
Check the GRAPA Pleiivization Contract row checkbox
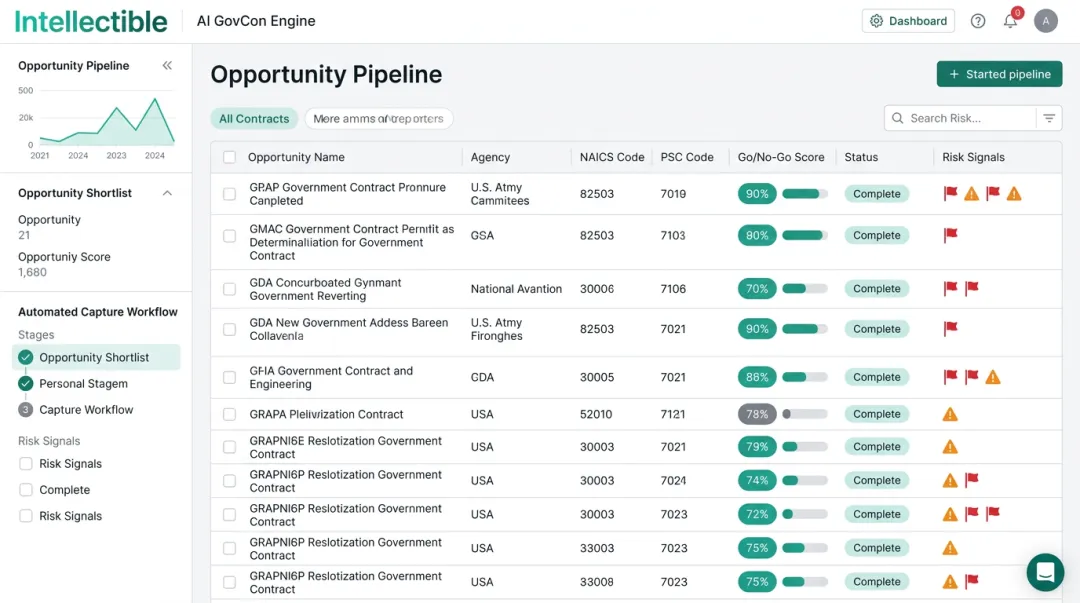coord(229,414)
